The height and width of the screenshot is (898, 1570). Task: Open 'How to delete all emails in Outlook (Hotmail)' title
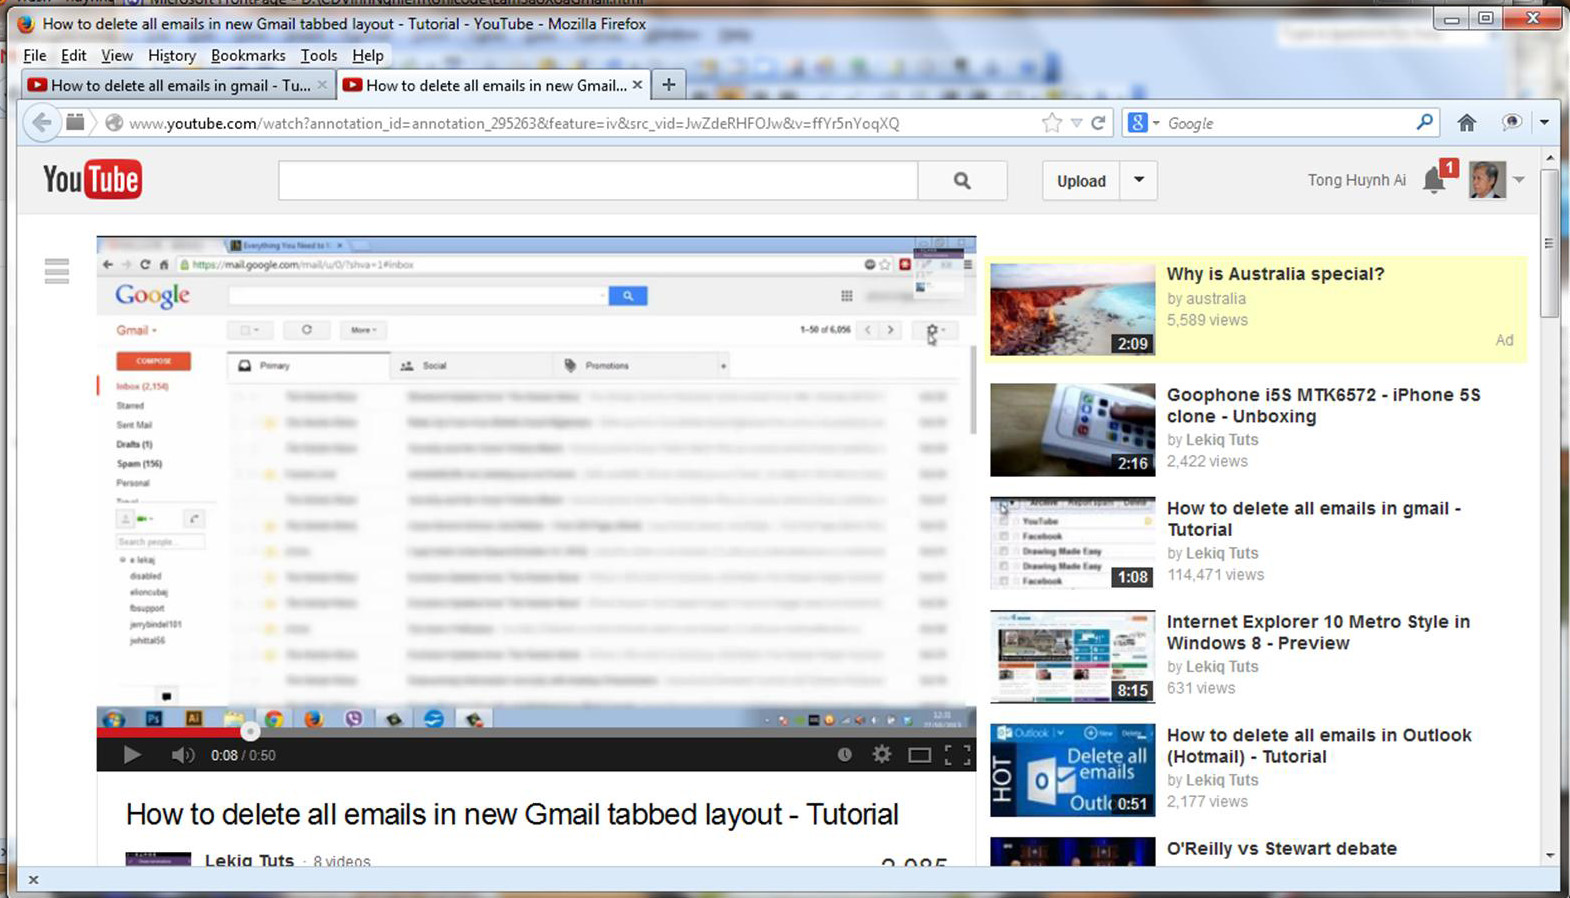click(x=1319, y=746)
